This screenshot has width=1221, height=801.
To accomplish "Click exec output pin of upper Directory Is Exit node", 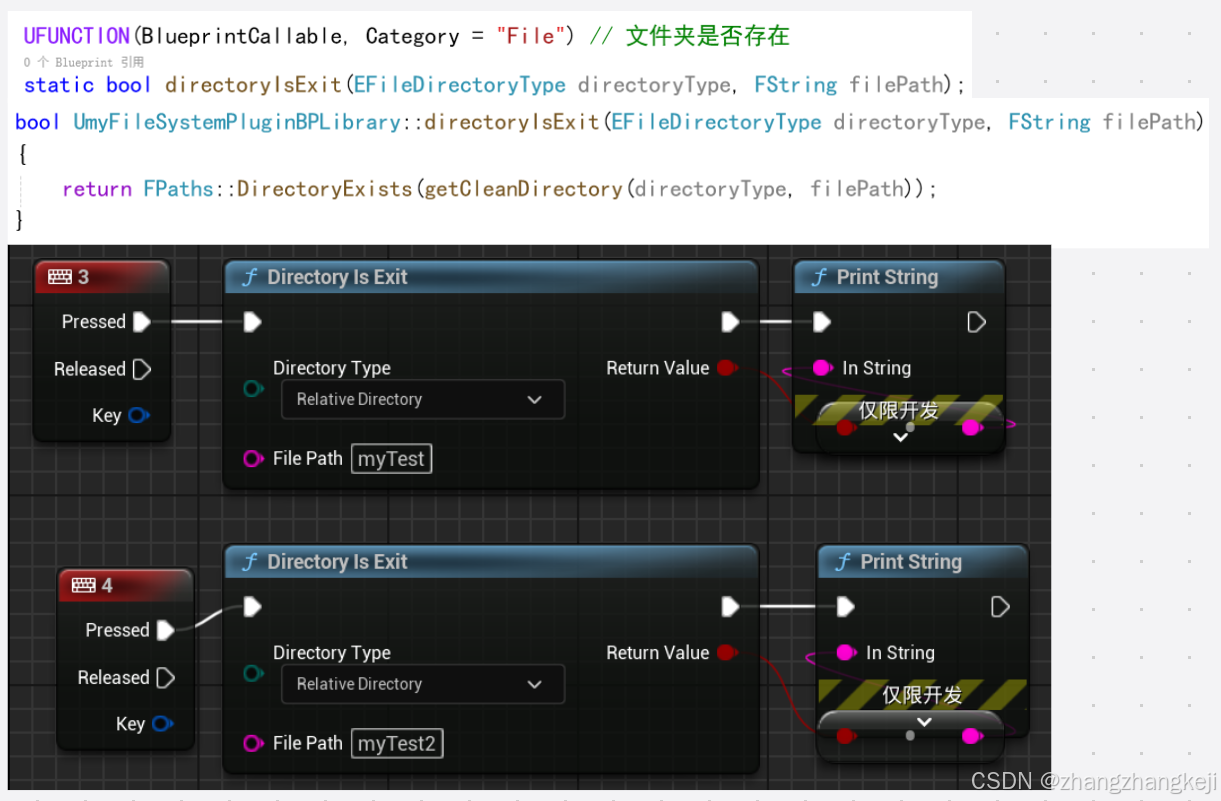I will coord(730,321).
